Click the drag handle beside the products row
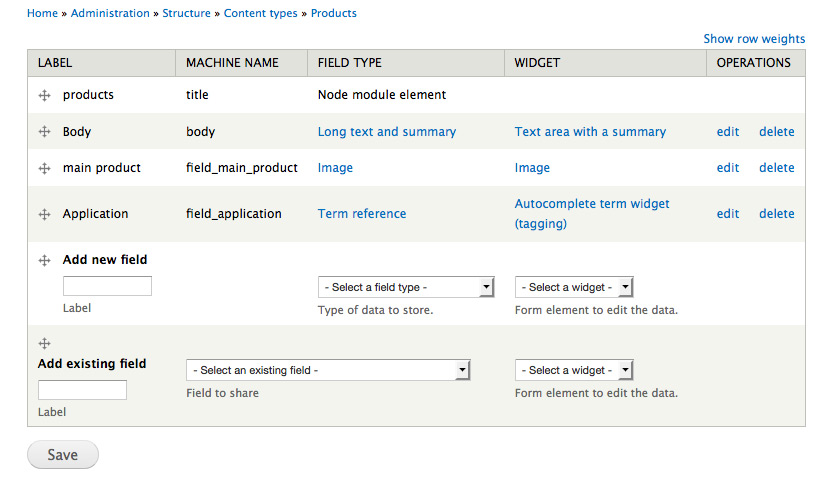 point(45,96)
